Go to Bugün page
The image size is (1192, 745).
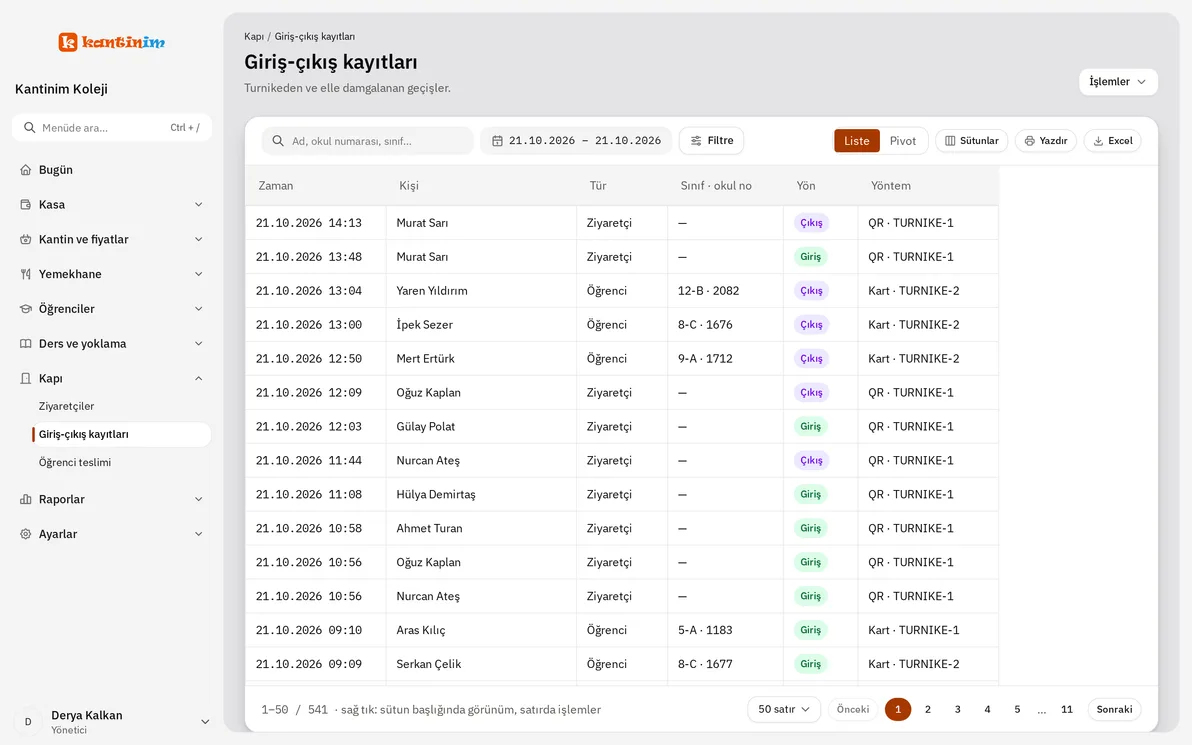[112, 170]
